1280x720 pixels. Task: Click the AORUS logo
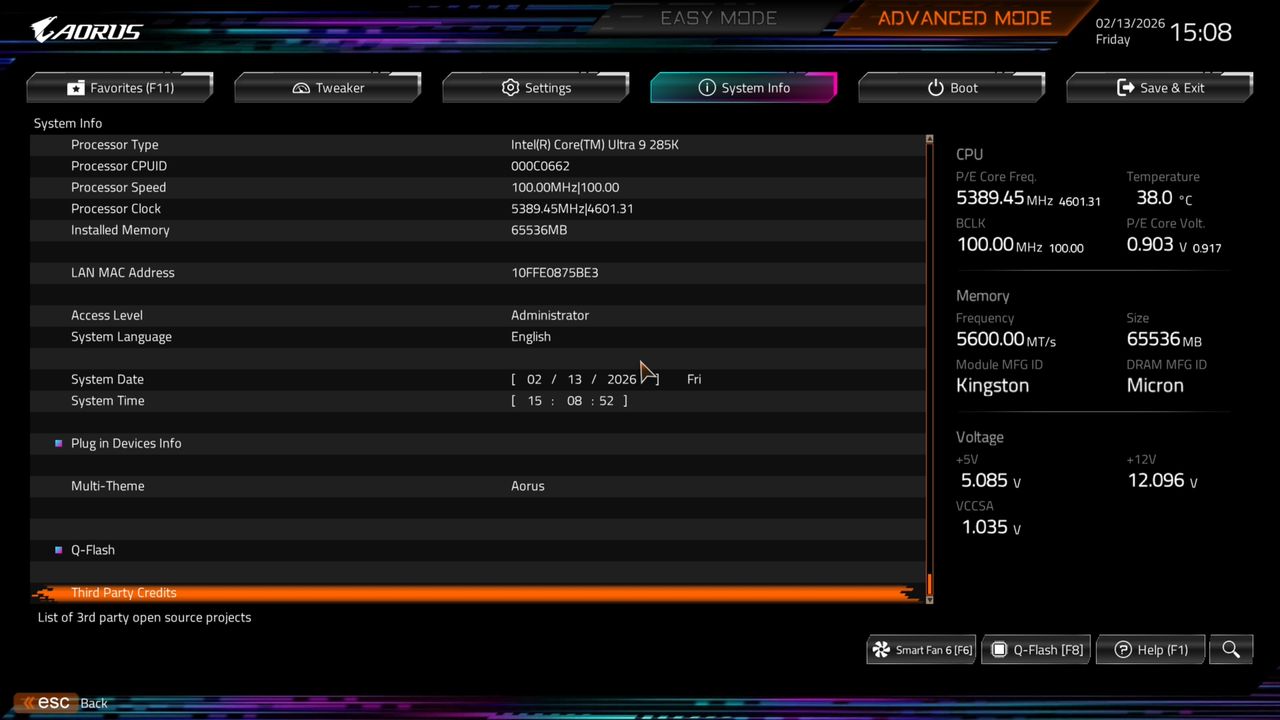(x=85, y=29)
